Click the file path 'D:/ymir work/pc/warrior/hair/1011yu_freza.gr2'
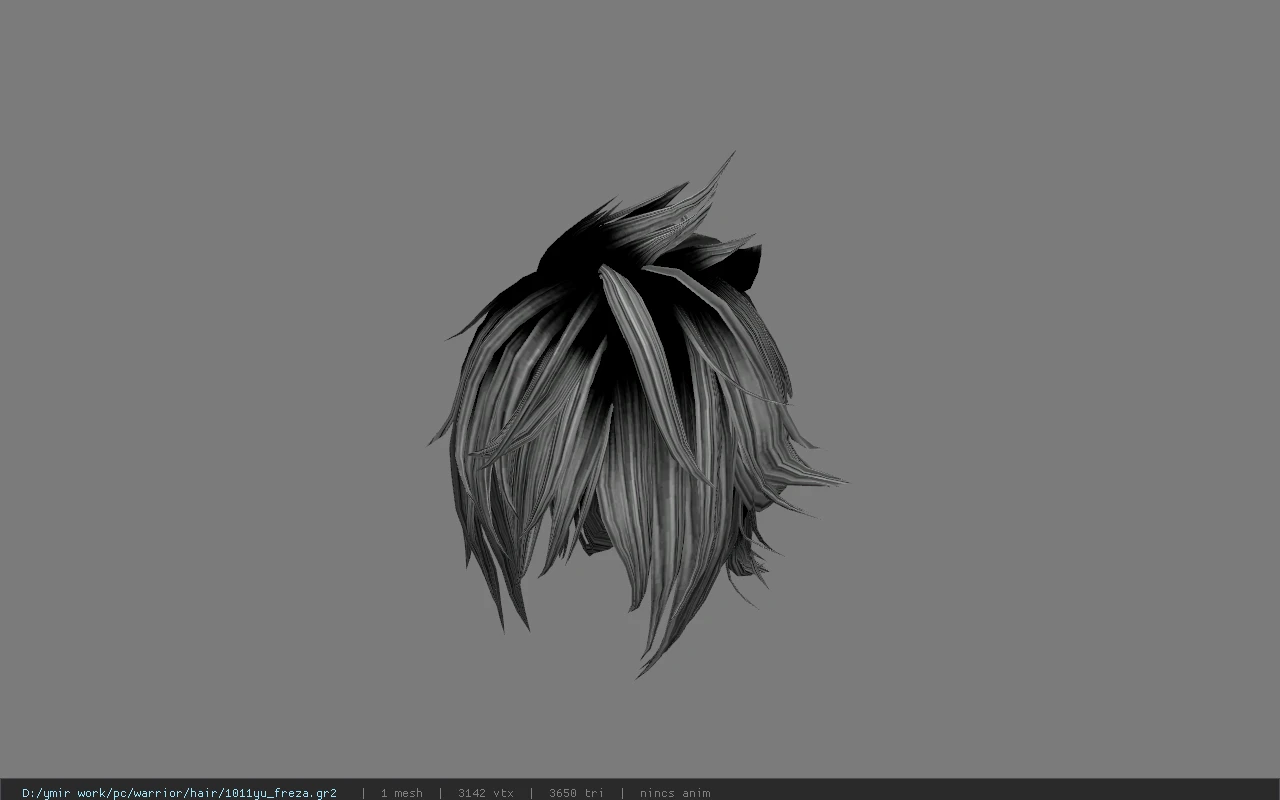 point(179,793)
